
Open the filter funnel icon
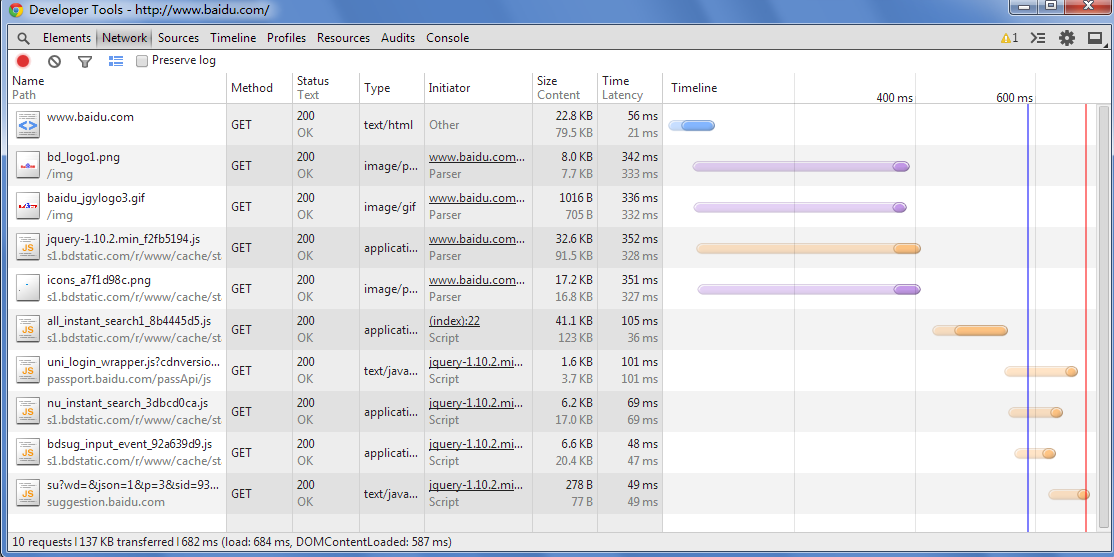click(85, 61)
